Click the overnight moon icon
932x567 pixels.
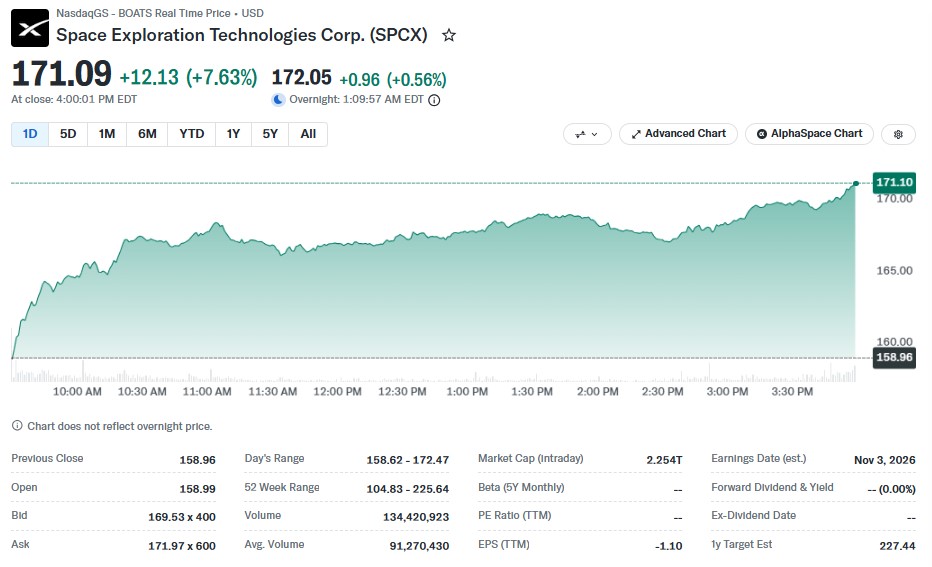(x=278, y=100)
